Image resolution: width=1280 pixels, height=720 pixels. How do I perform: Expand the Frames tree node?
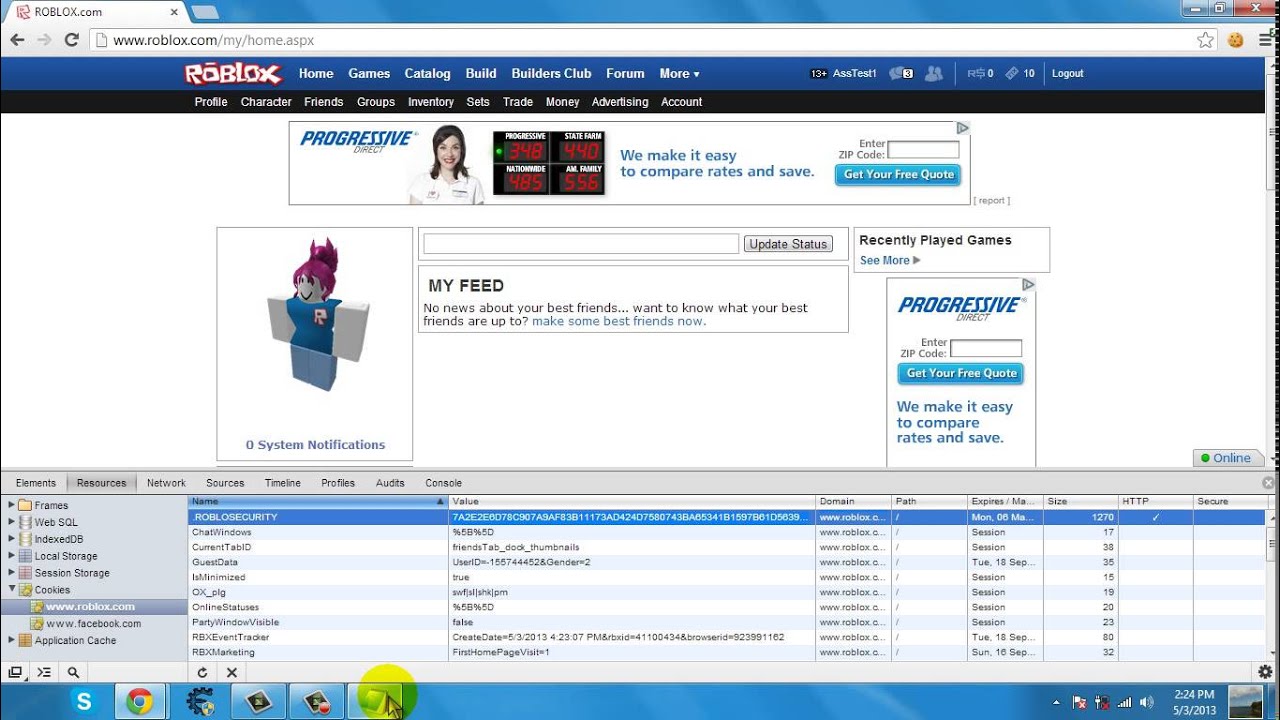click(x=12, y=505)
